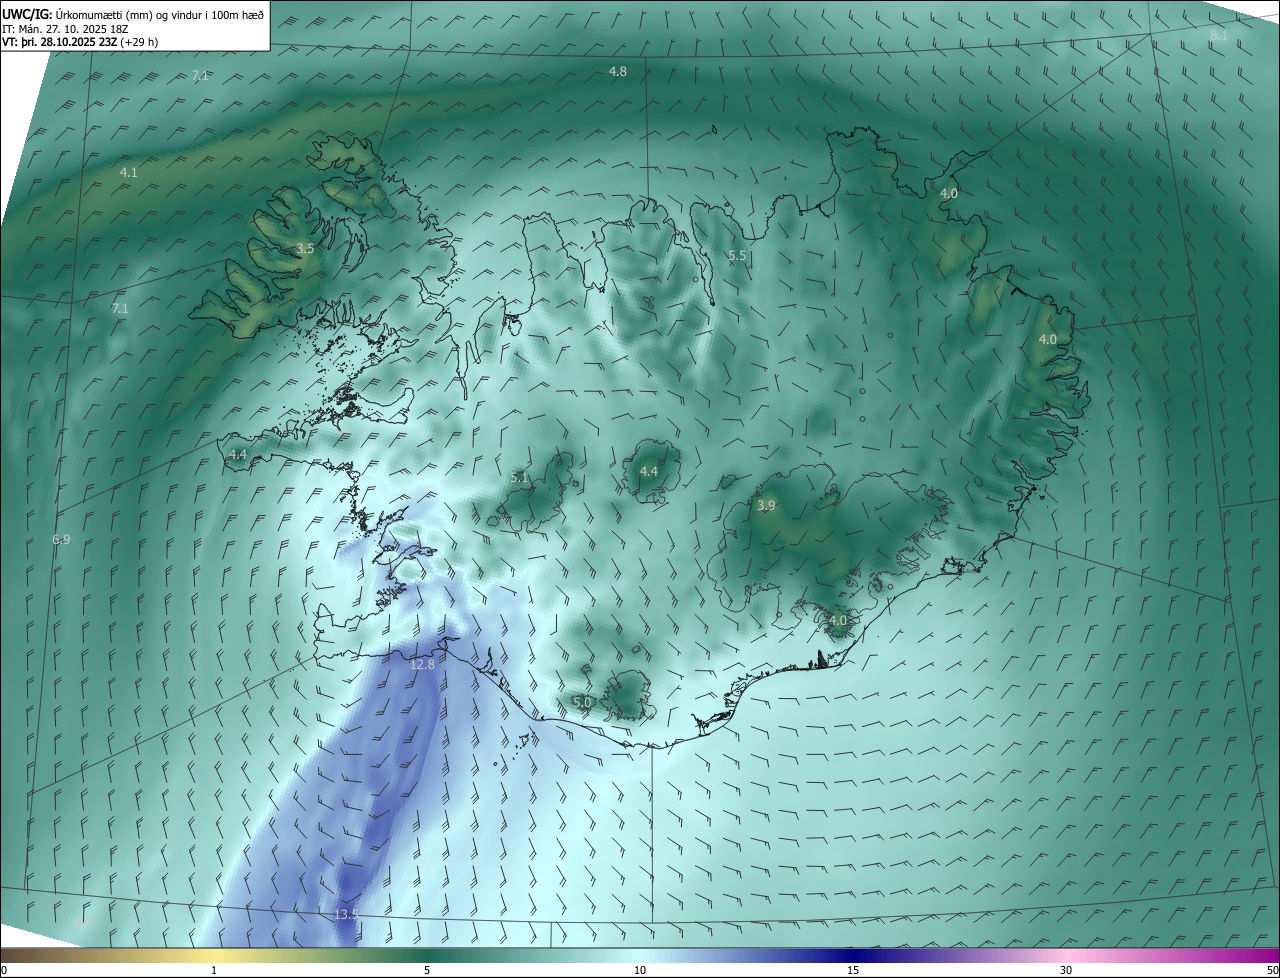This screenshot has height=978, width=1280.
Task: Click the 6.9 value label
Action: [61, 540]
